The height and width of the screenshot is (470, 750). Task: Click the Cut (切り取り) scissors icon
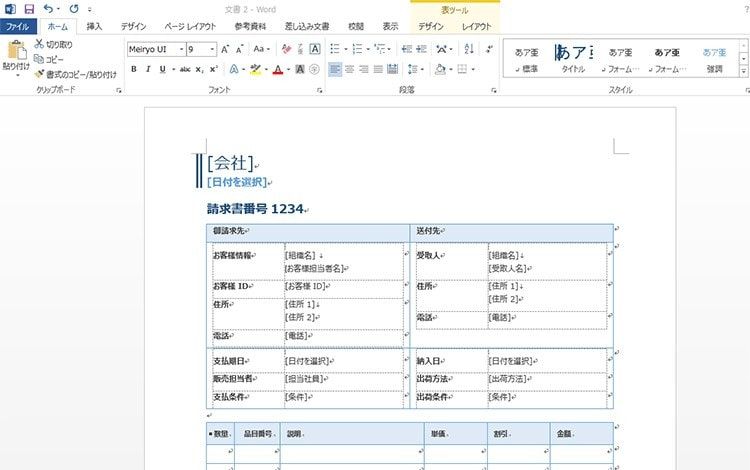pyautogui.click(x=39, y=45)
